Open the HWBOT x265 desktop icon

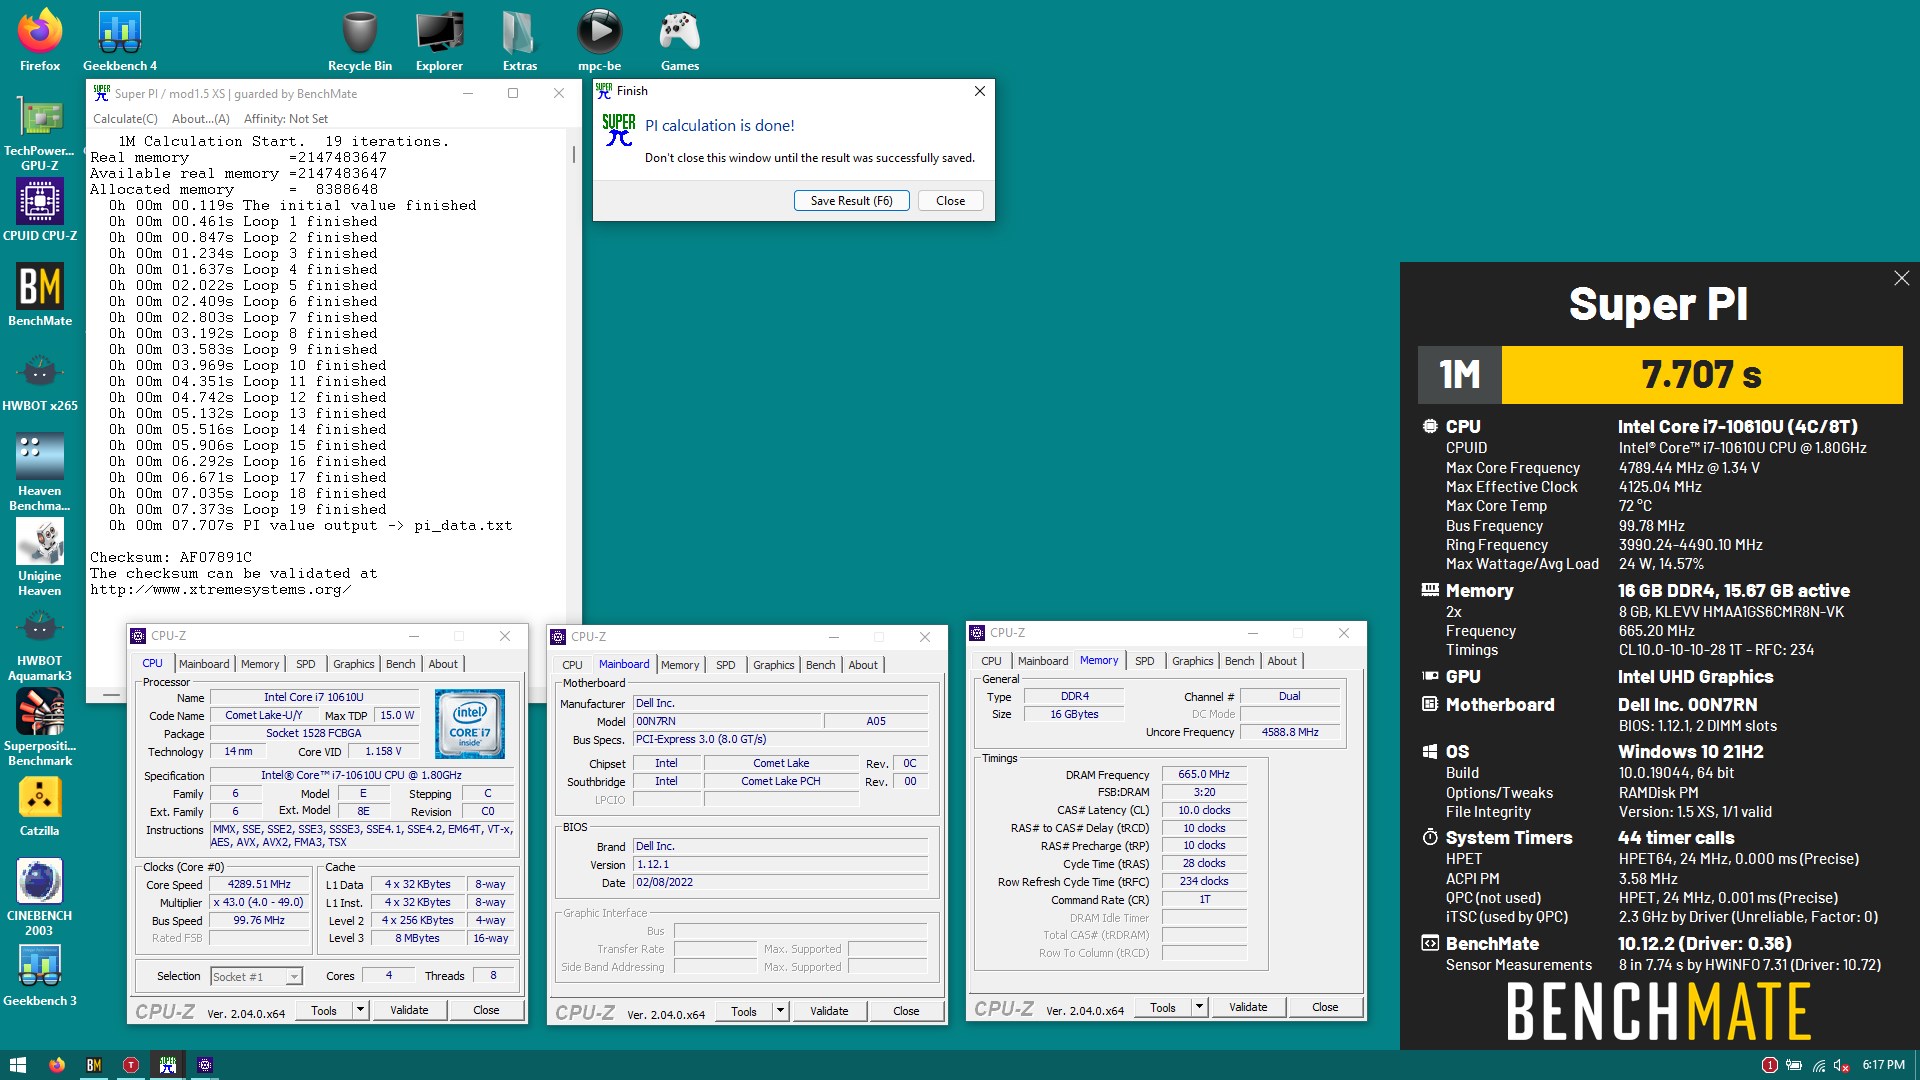(x=40, y=380)
